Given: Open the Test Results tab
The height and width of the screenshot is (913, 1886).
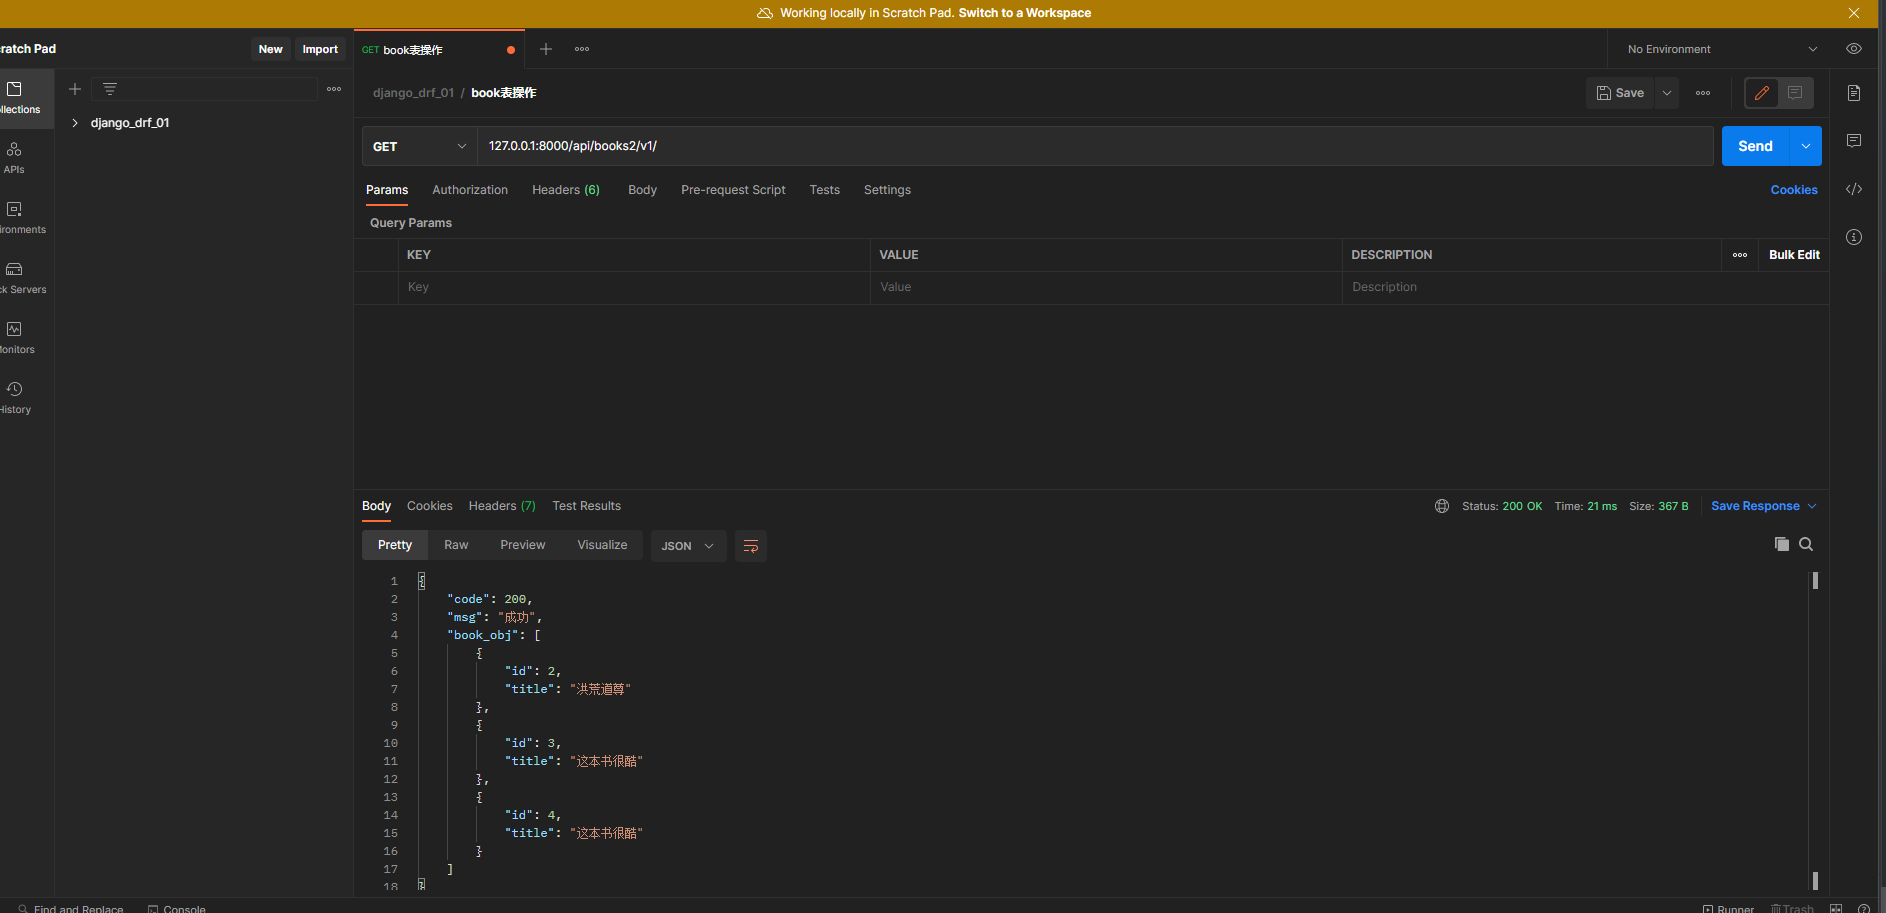Looking at the screenshot, I should [x=587, y=506].
